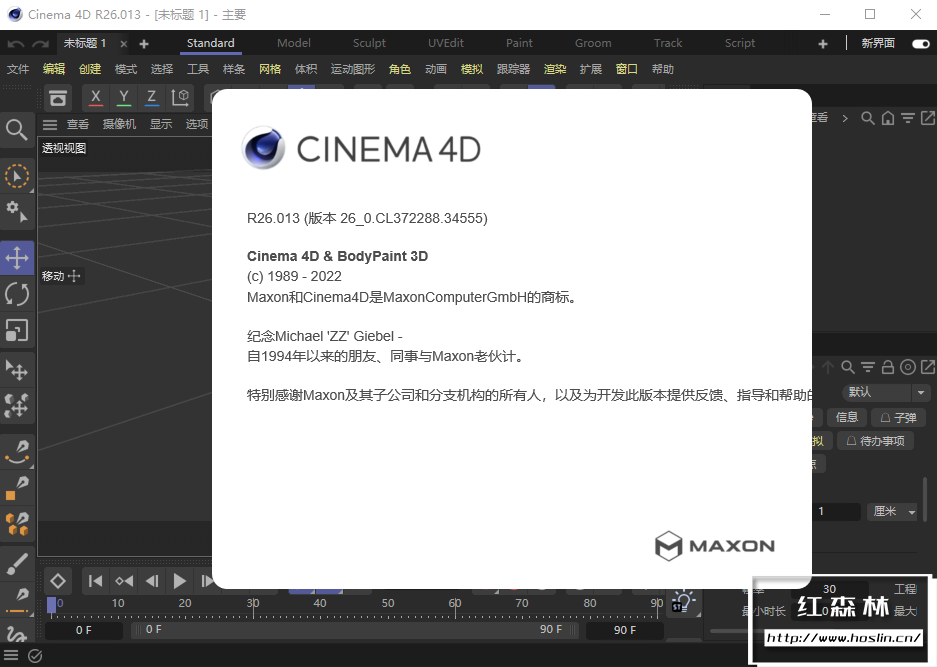Click the target circle icon in attribute manager
The height and width of the screenshot is (667, 937).
pos(908,367)
